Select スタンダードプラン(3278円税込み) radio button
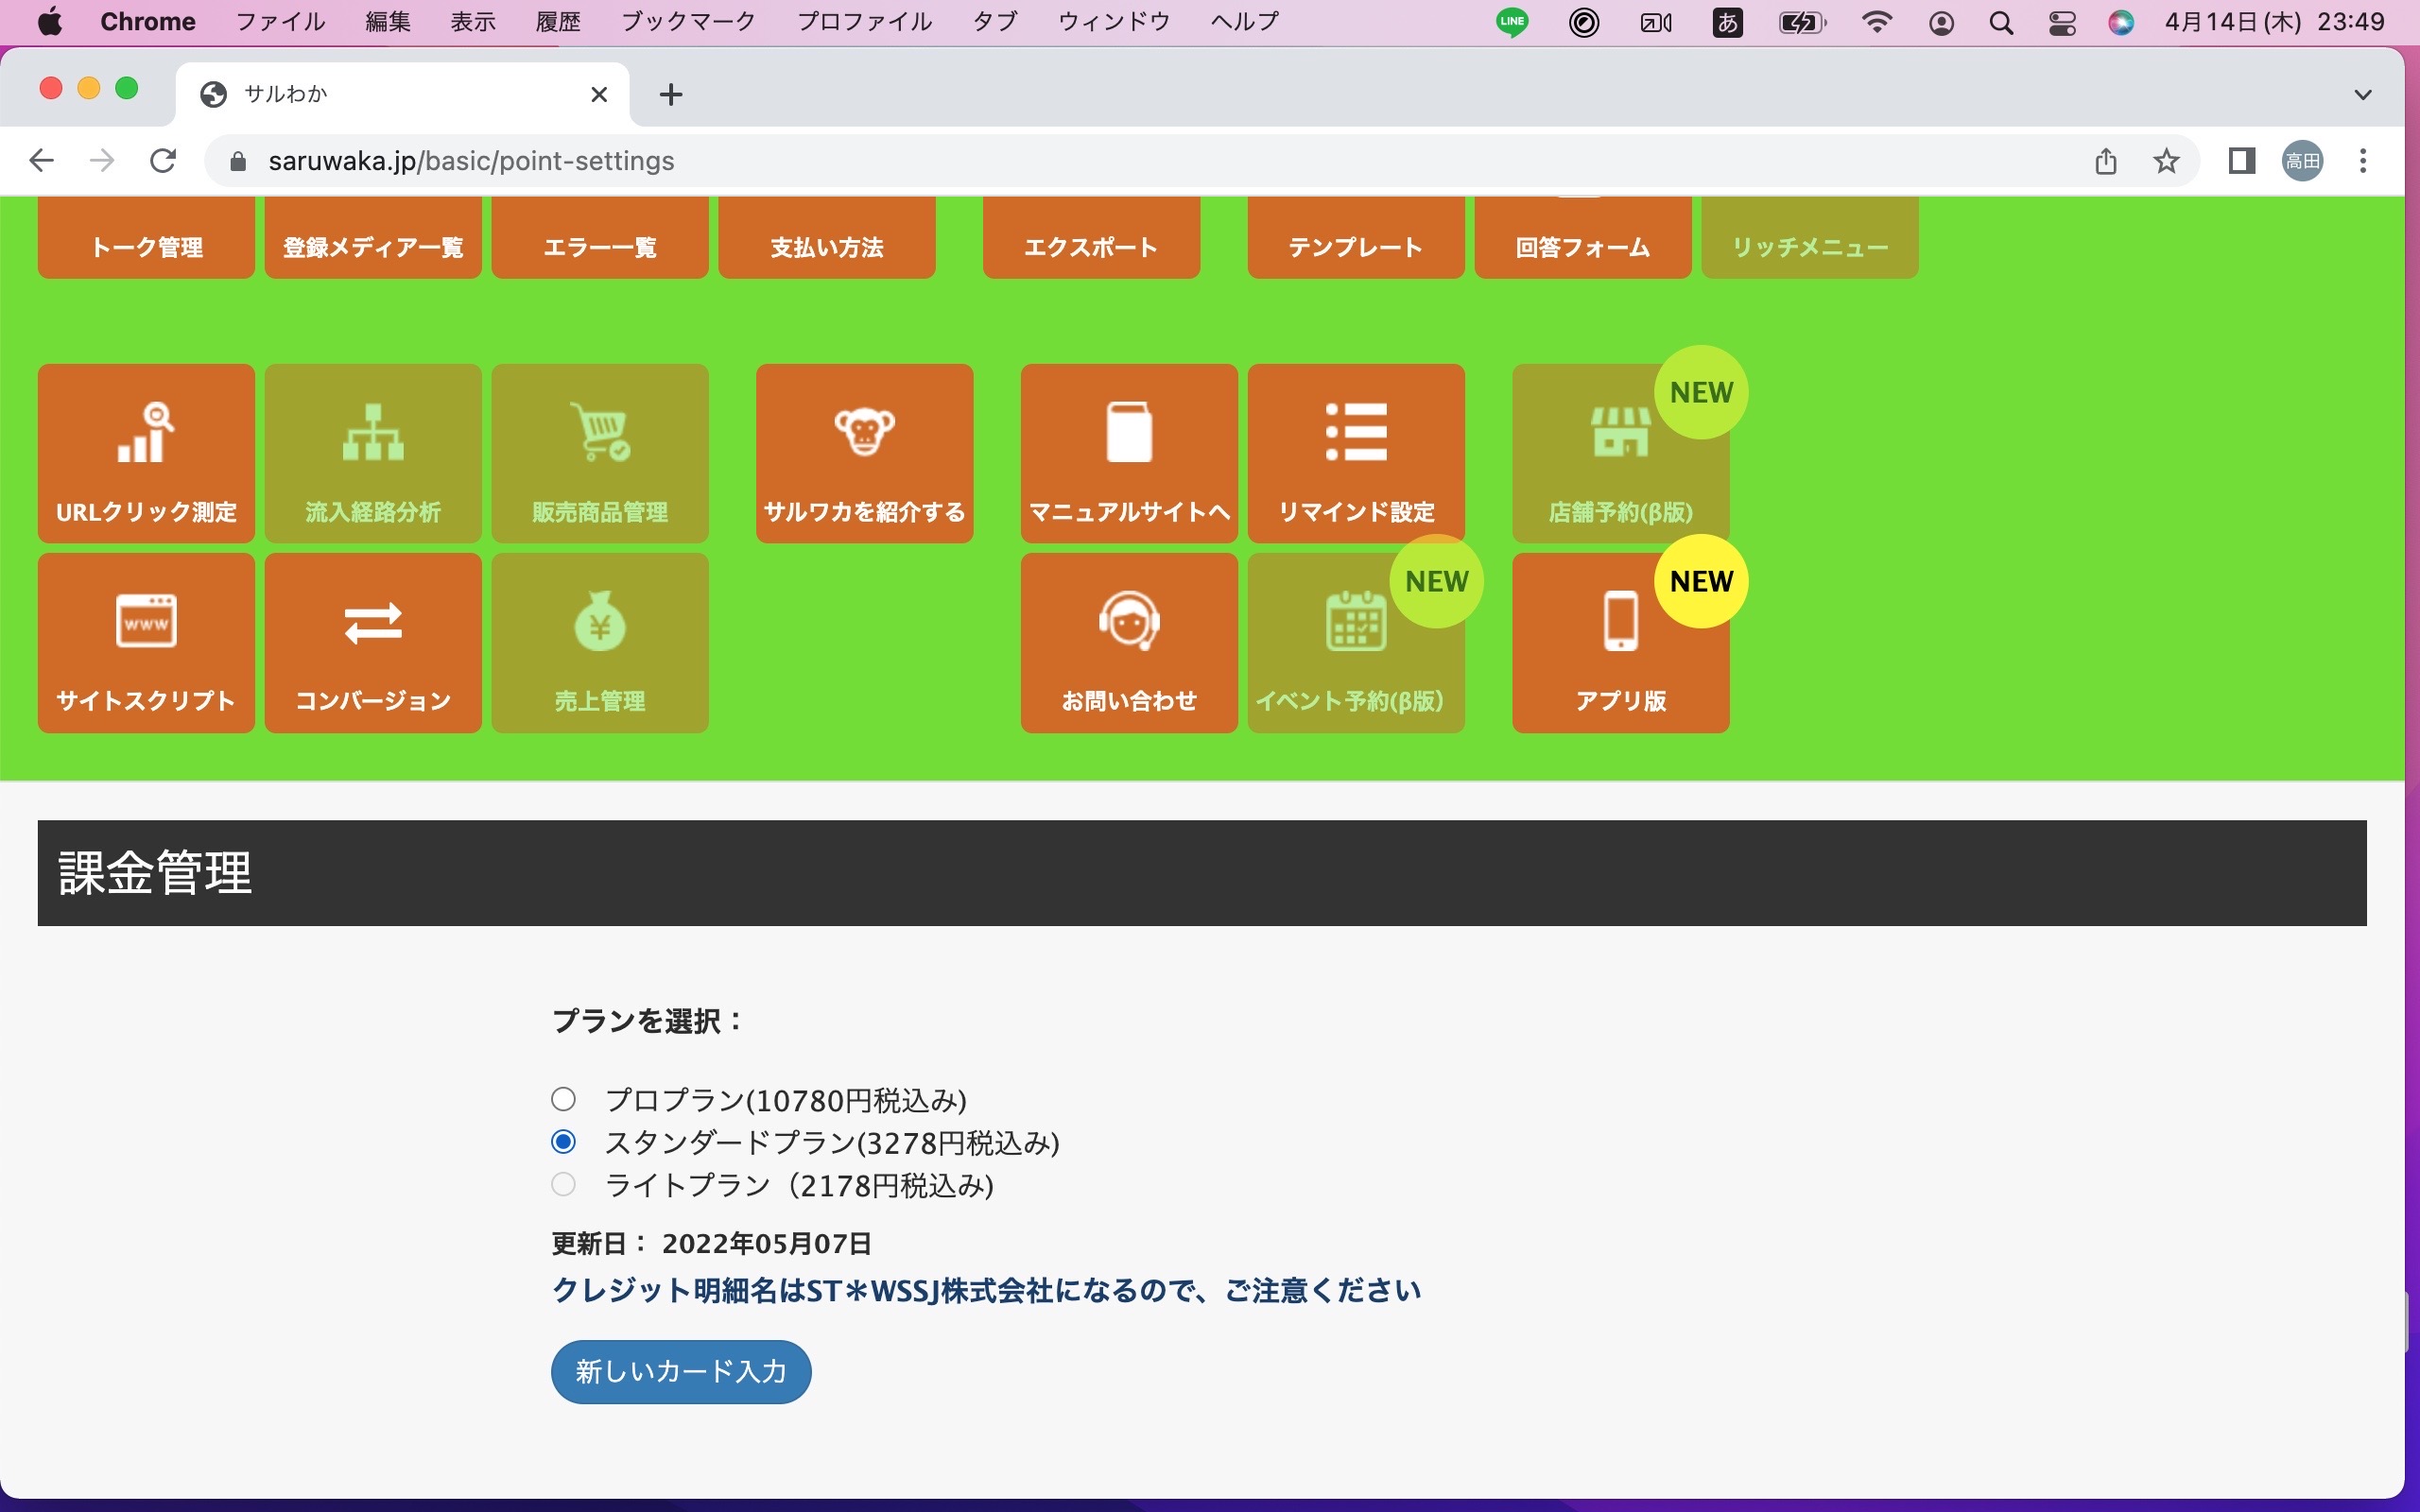 563,1142
